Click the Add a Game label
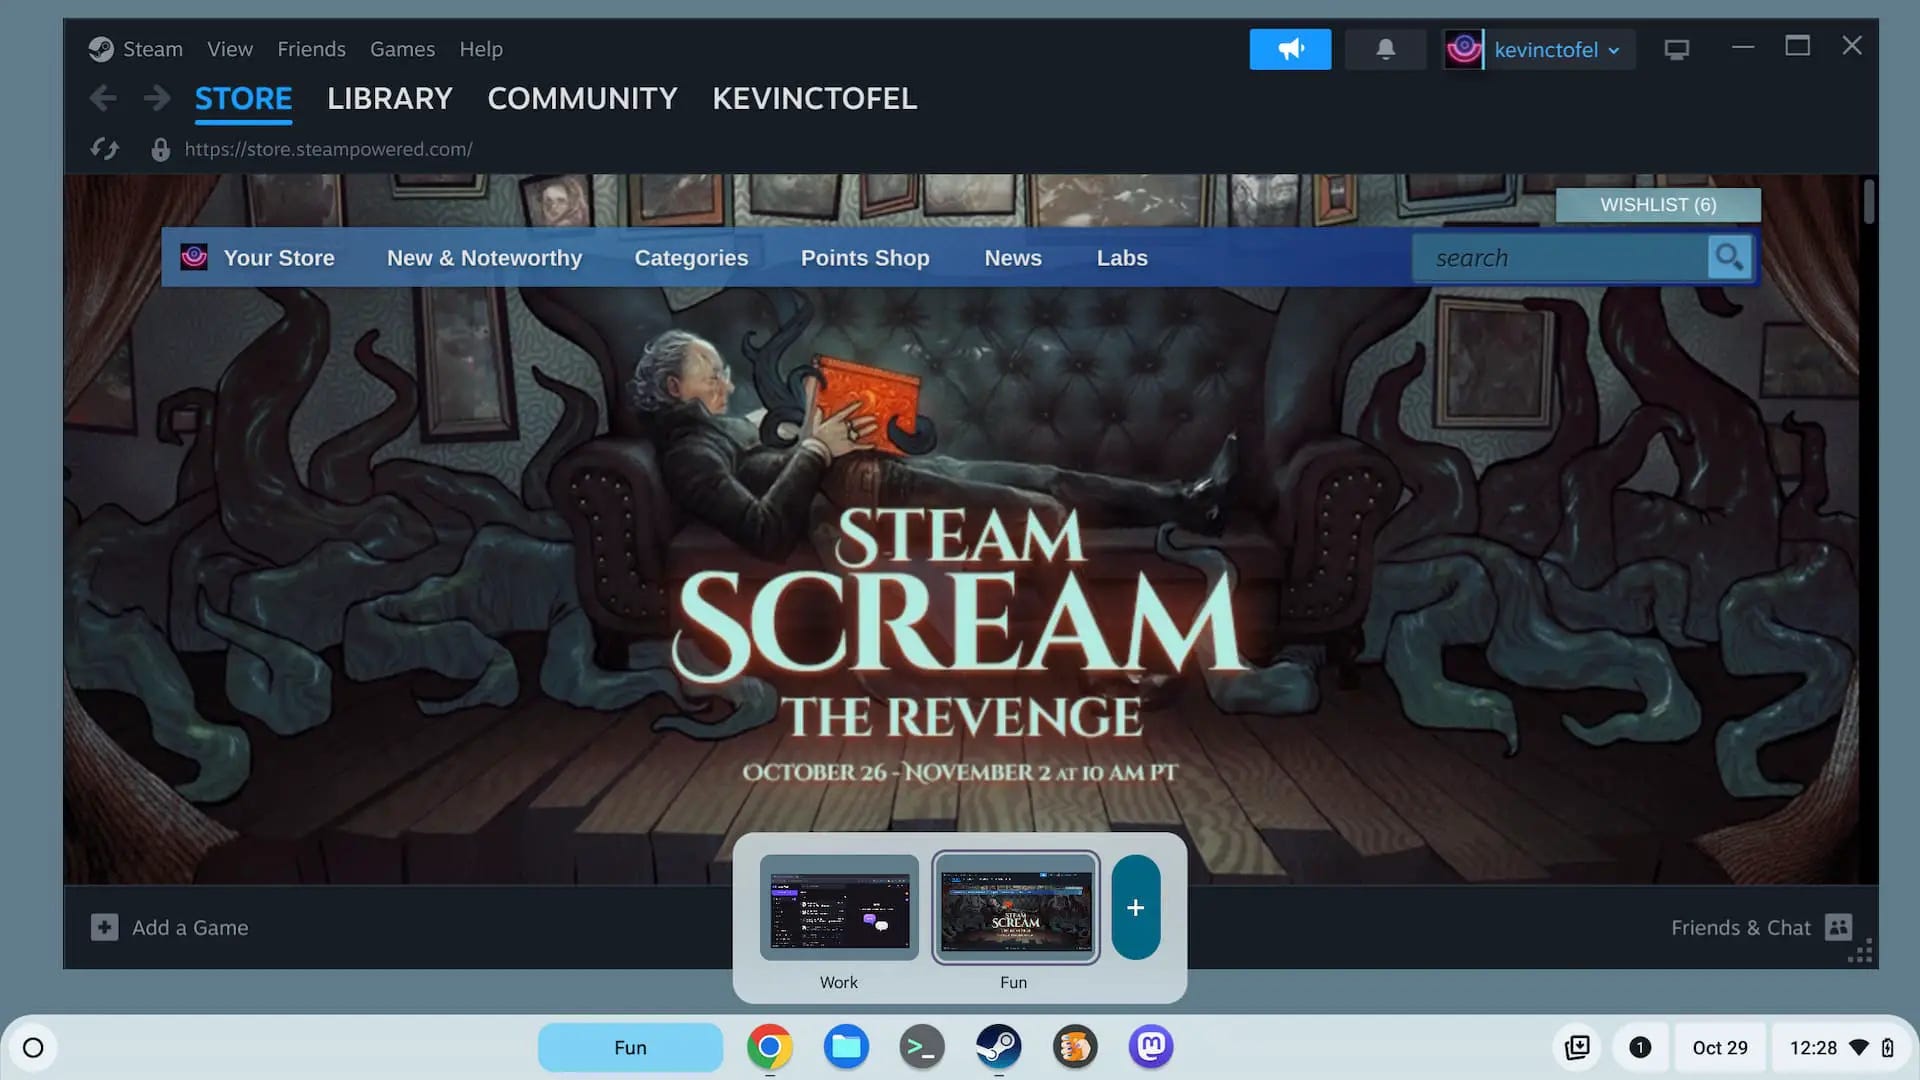The image size is (1920, 1080). [x=190, y=928]
